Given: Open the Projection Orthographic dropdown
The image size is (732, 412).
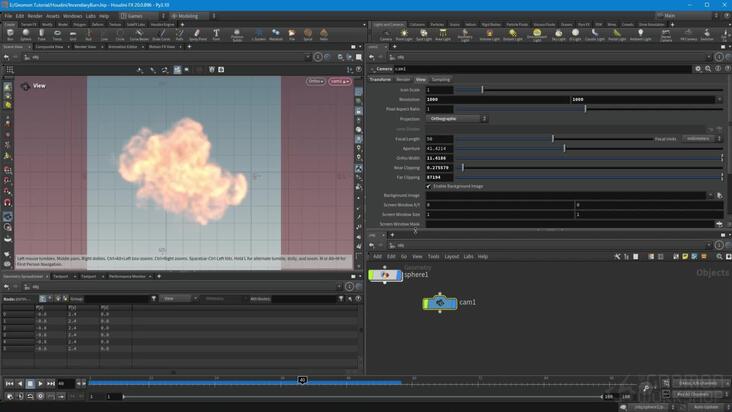Looking at the screenshot, I should [x=457, y=119].
